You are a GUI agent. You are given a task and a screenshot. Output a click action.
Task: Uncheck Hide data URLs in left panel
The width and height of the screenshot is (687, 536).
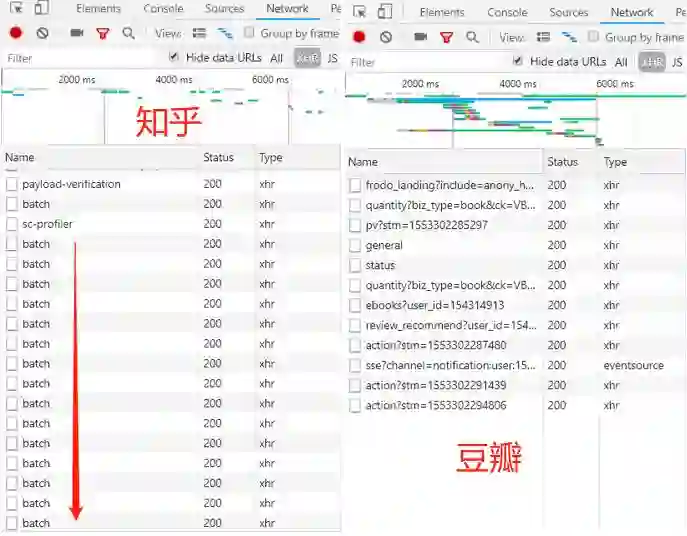click(174, 57)
